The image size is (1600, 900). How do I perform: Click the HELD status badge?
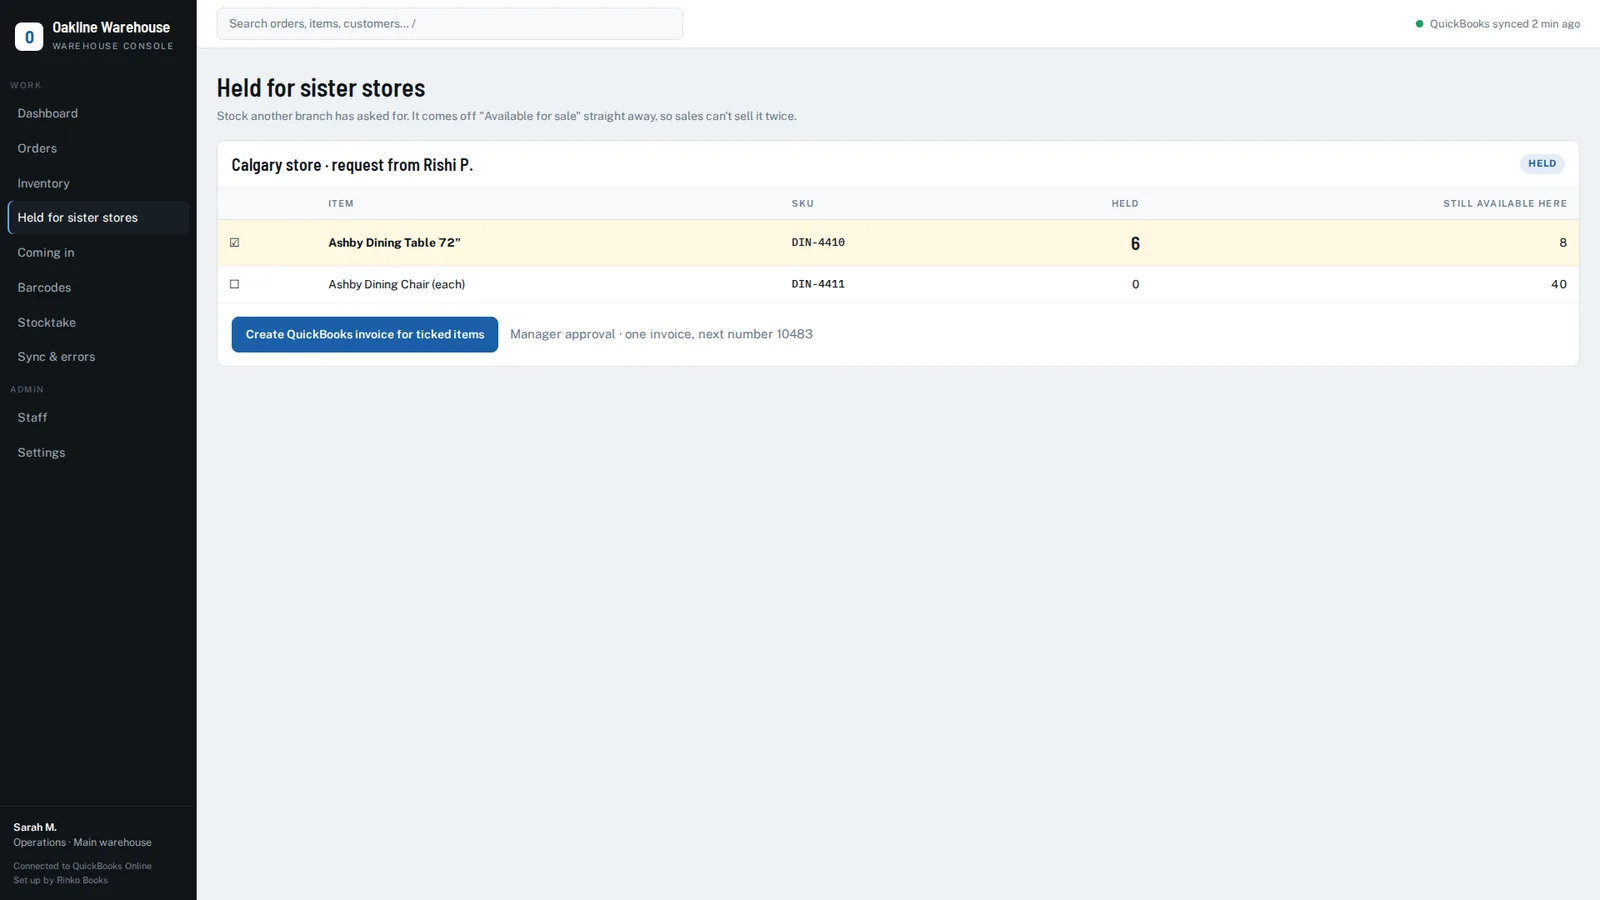click(1542, 164)
